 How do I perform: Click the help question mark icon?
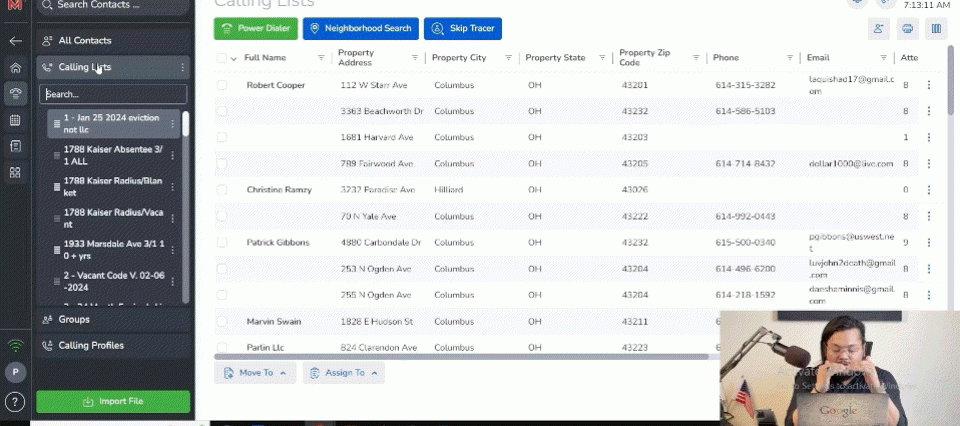coord(15,402)
